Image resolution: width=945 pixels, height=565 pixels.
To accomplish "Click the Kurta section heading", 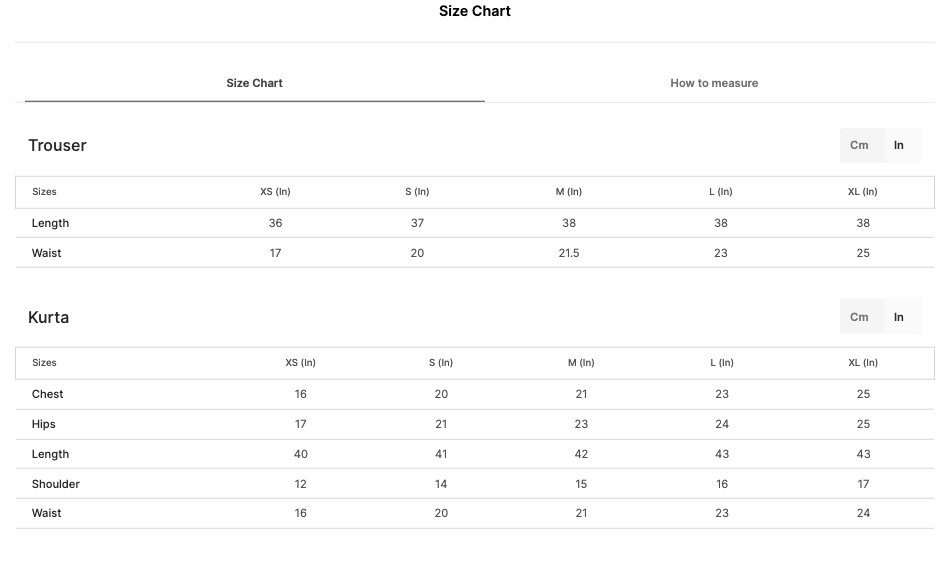I will point(48,317).
